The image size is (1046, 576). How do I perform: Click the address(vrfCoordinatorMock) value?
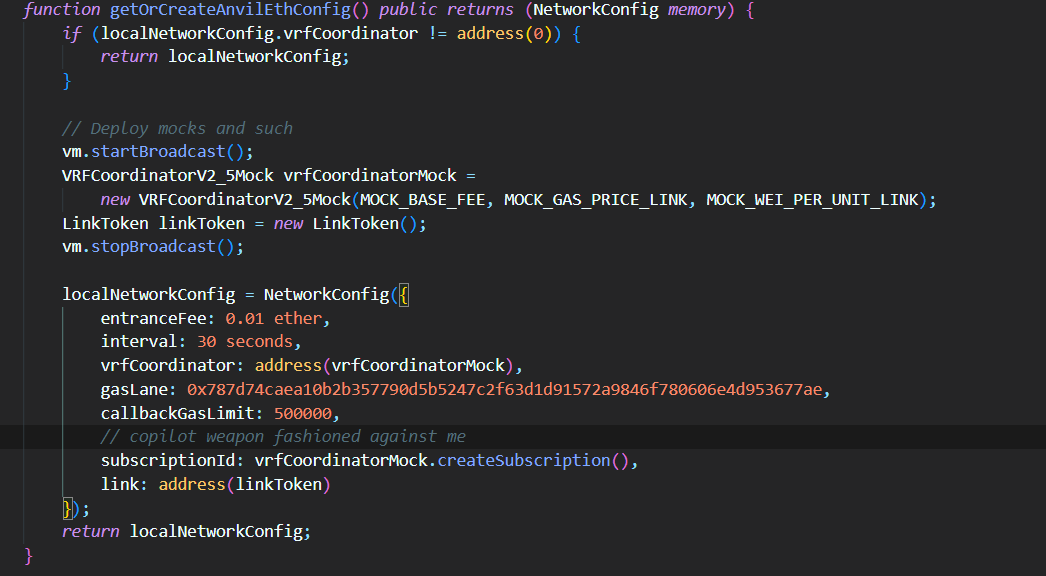[384, 366]
